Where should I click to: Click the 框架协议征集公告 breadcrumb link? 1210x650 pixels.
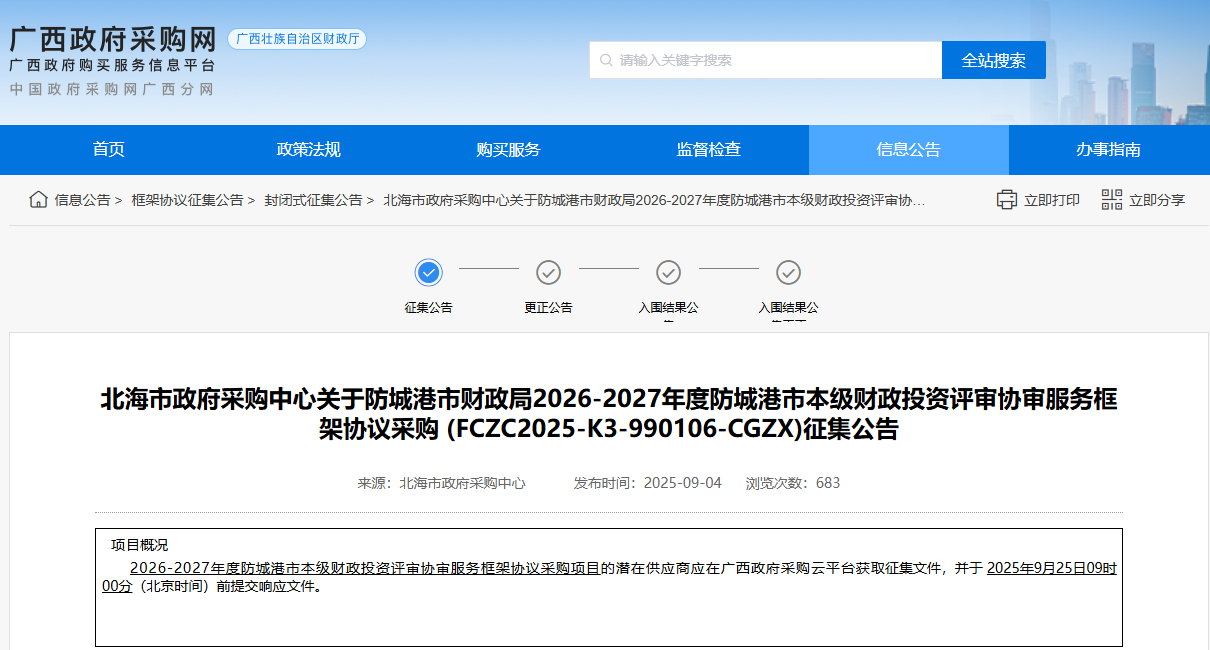point(189,199)
